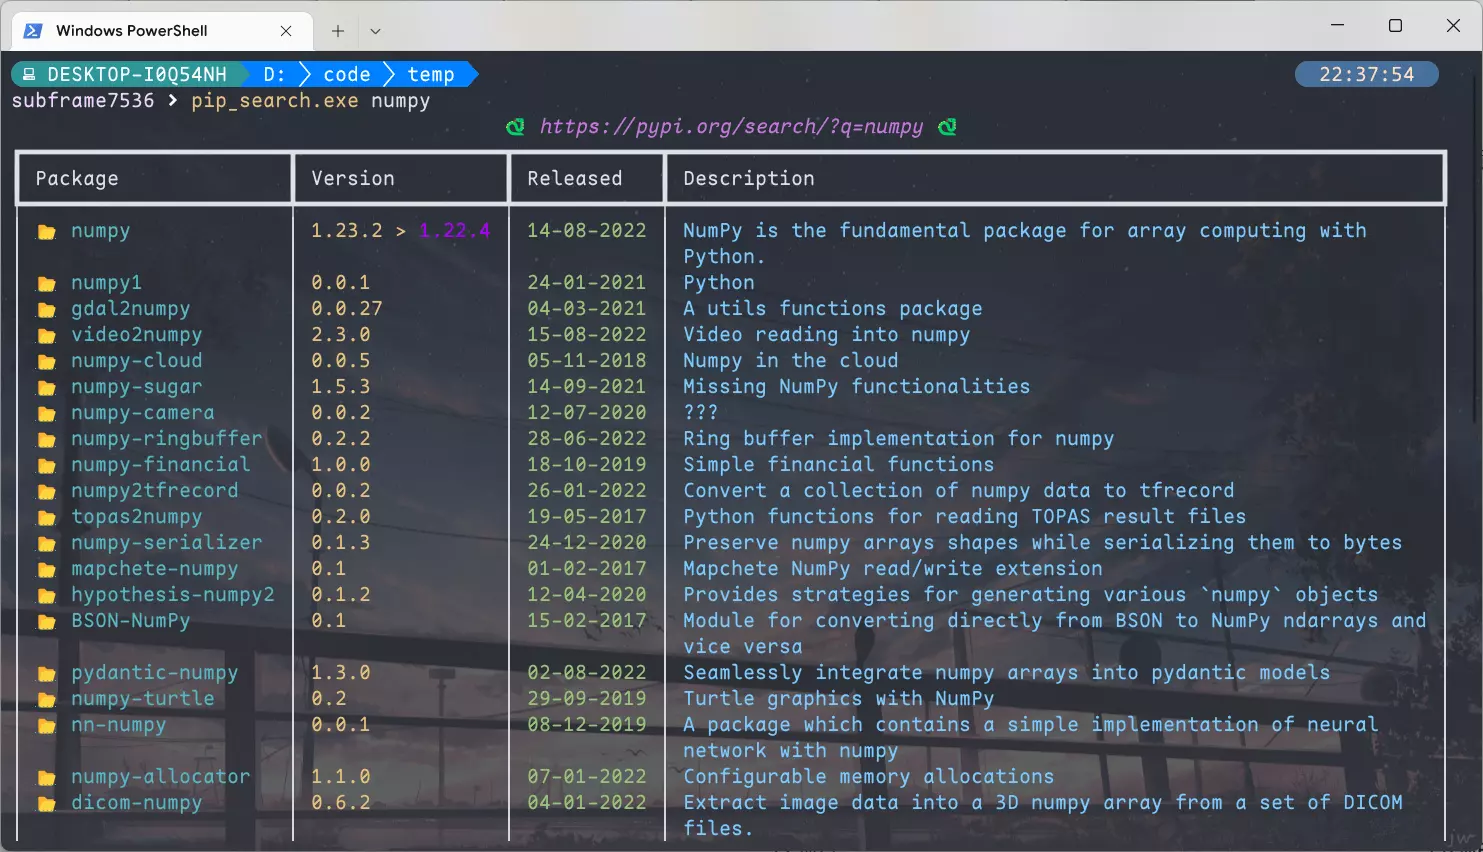The width and height of the screenshot is (1483, 852).
Task: Click the folder icon beside numpy-camera
Action: click(x=46, y=414)
